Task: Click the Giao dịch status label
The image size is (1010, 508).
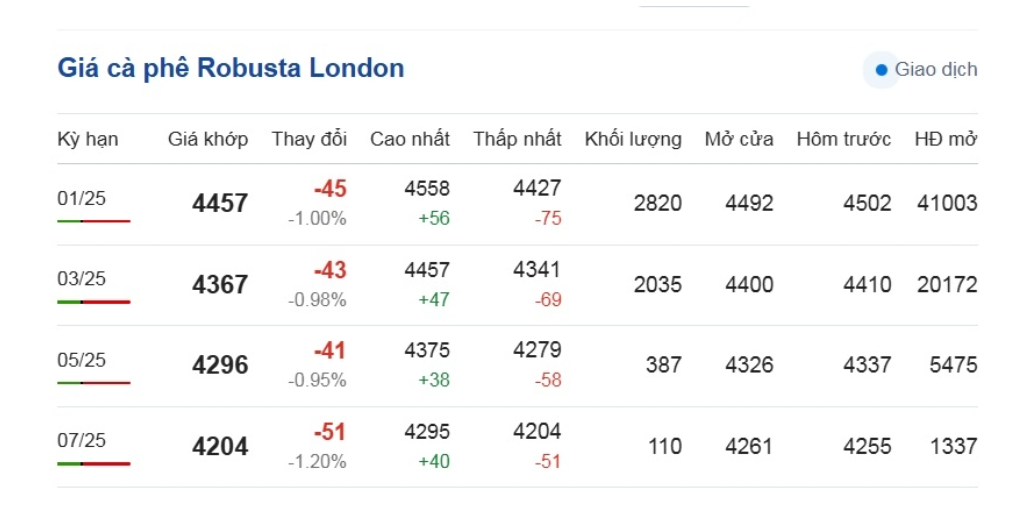Action: coord(935,70)
